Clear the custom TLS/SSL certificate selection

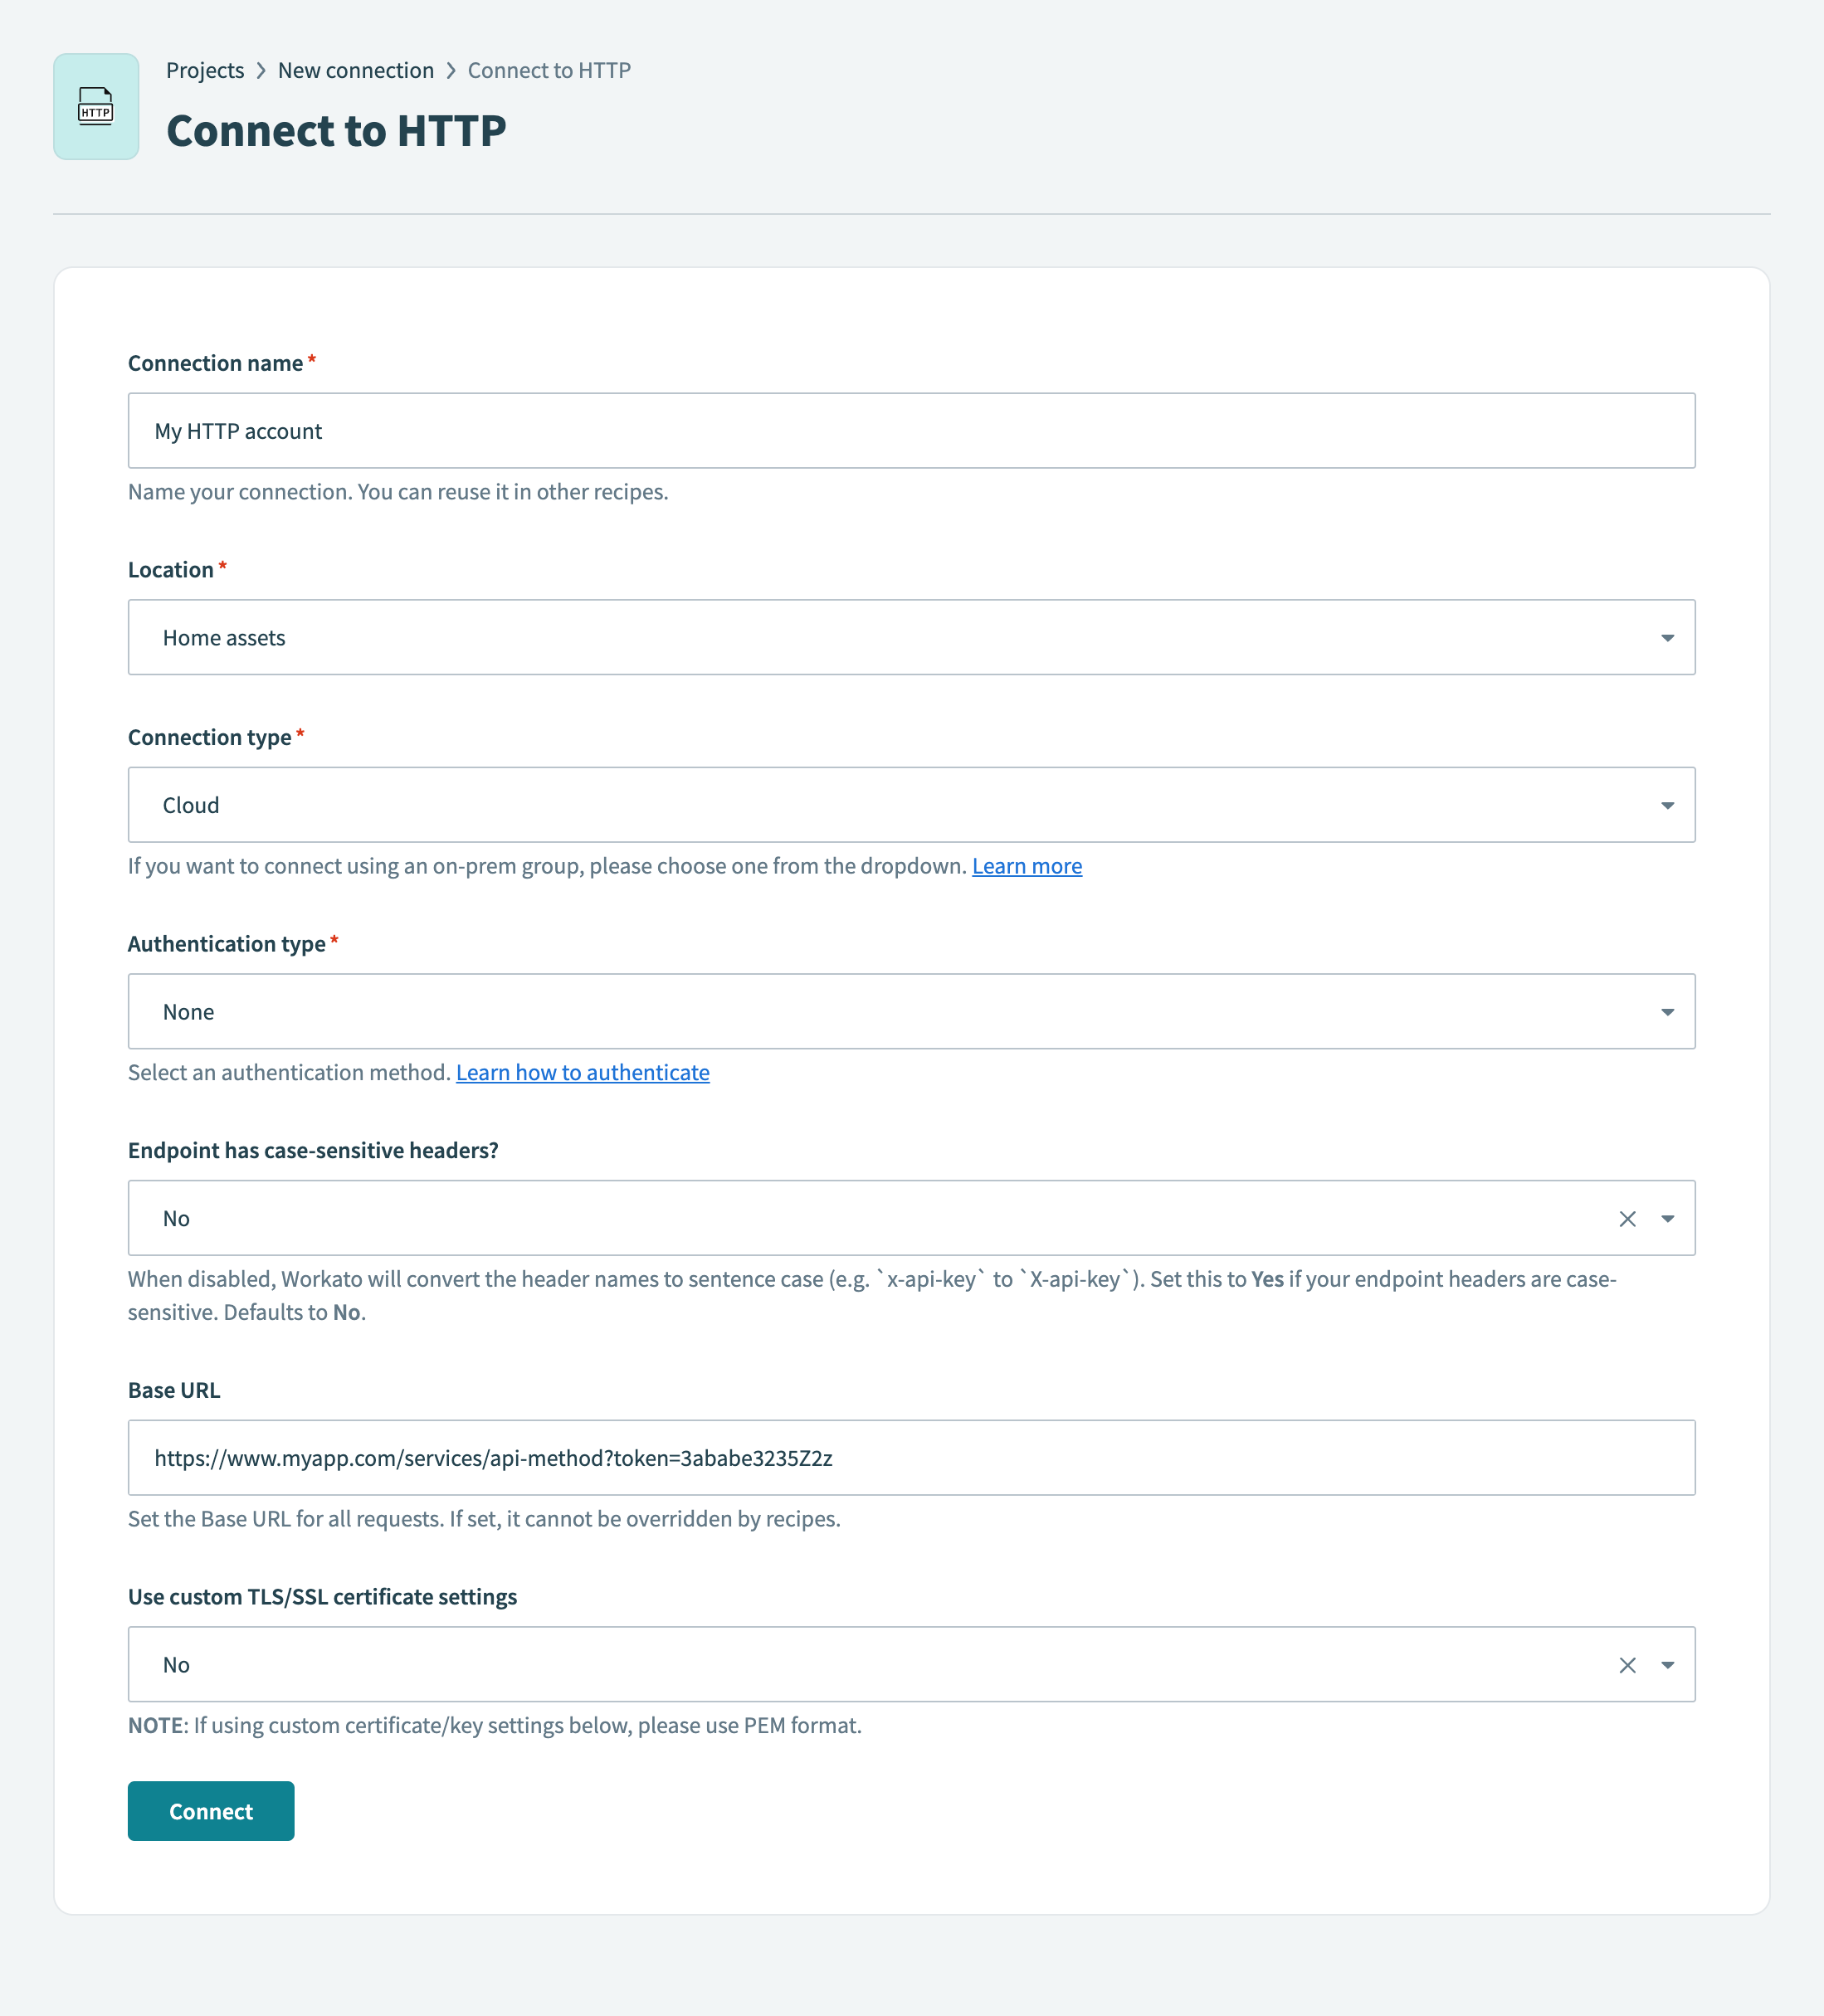pyautogui.click(x=1627, y=1665)
